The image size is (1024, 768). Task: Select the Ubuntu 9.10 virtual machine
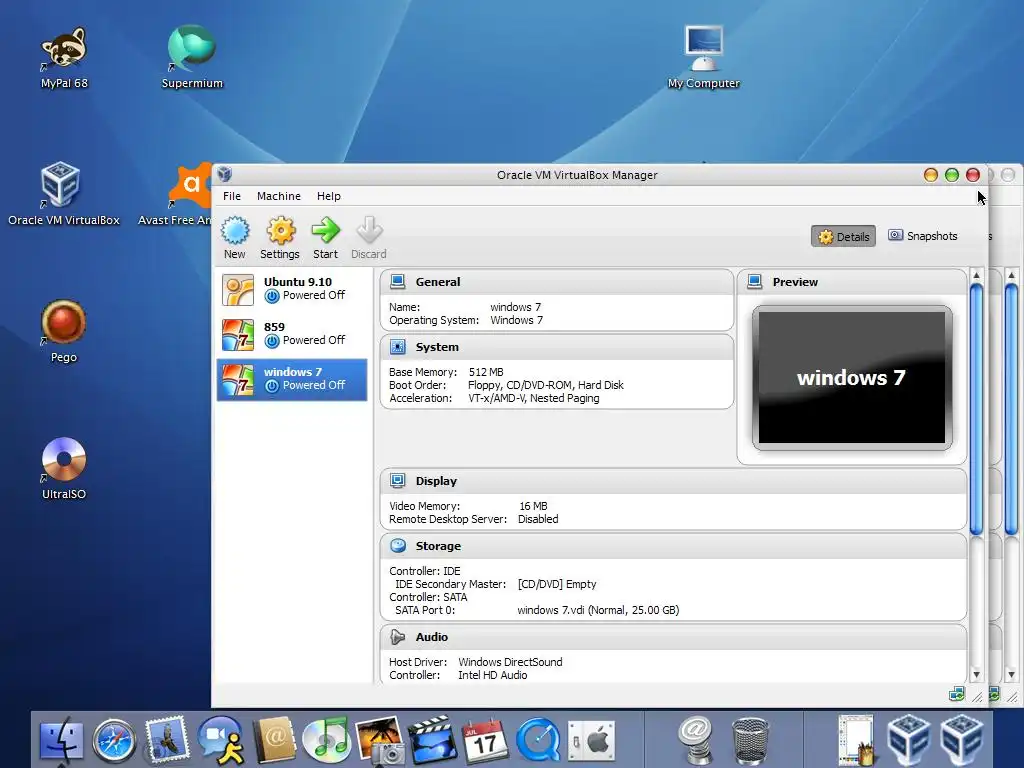pos(292,289)
